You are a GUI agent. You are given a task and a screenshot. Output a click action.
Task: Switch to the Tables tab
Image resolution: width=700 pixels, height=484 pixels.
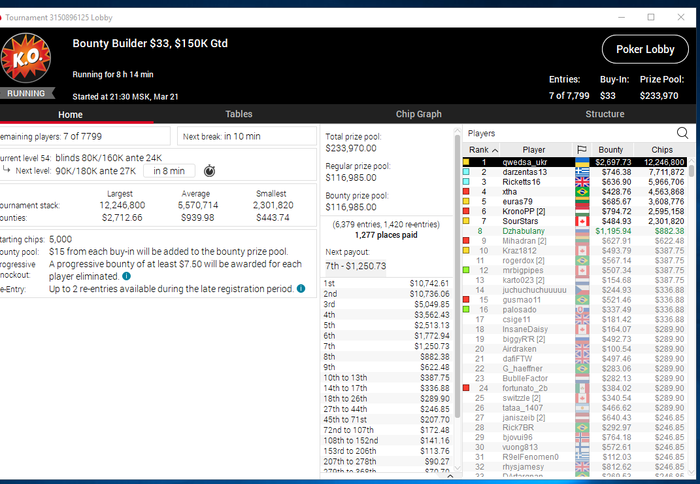coord(238,114)
